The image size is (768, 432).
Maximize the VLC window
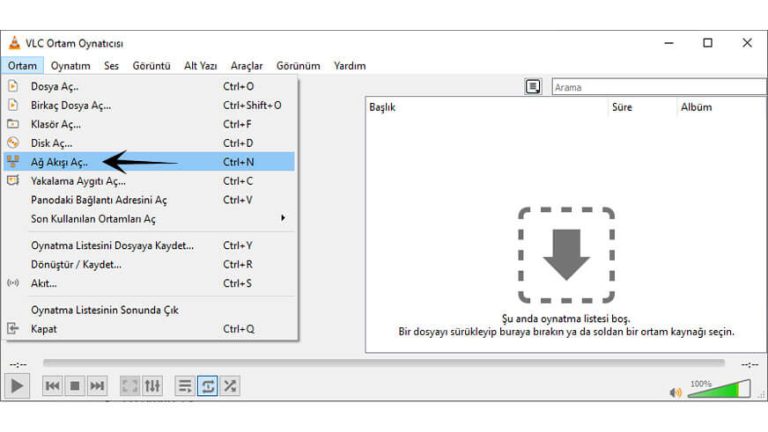(x=708, y=43)
